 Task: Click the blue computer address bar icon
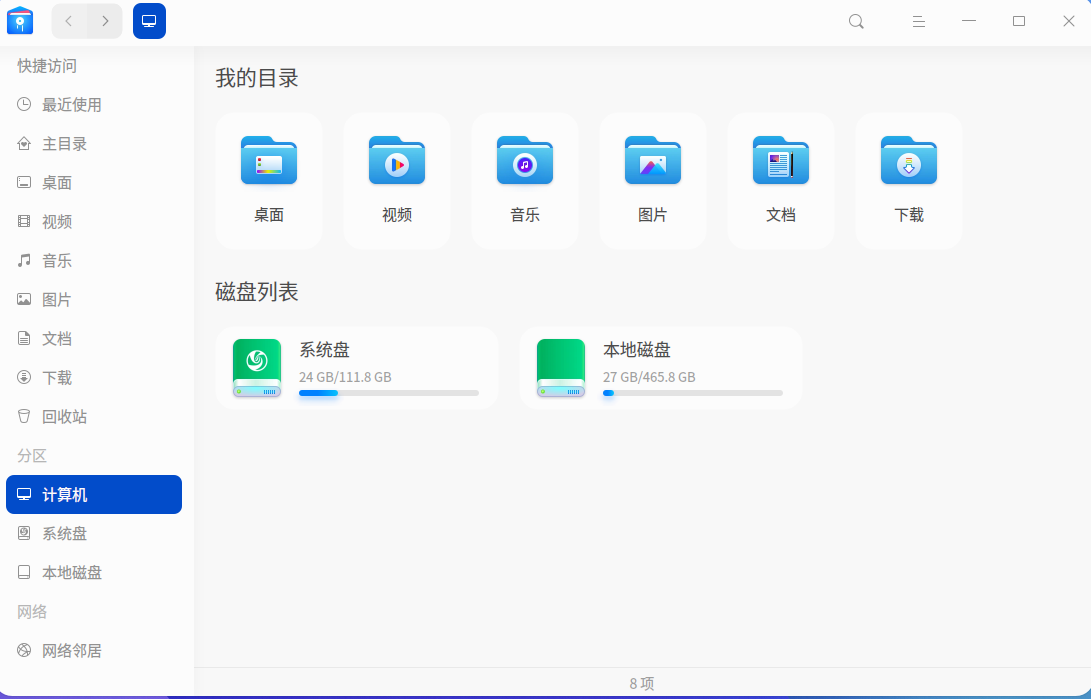[x=150, y=21]
